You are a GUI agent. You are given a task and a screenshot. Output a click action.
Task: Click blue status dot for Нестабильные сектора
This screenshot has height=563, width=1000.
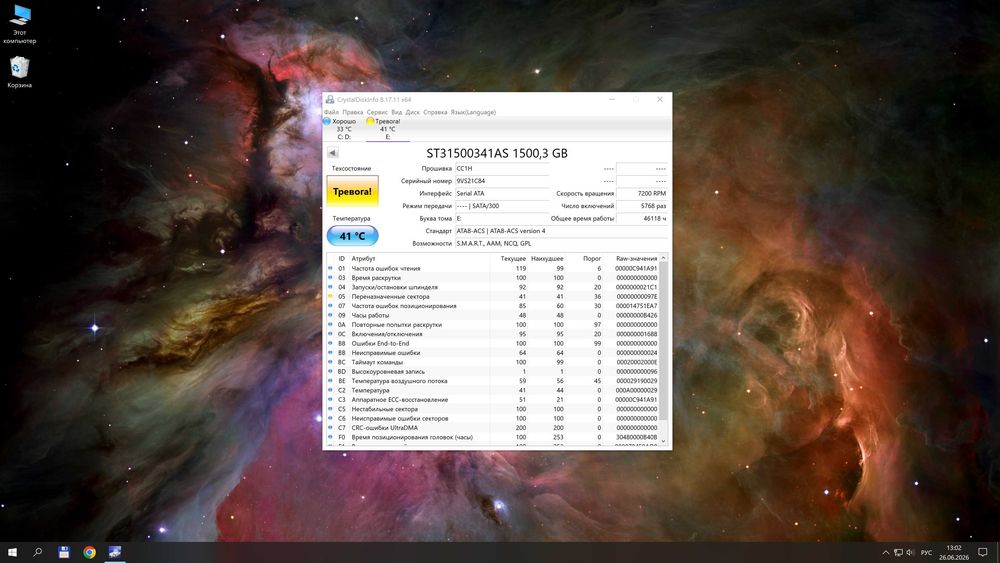point(330,409)
